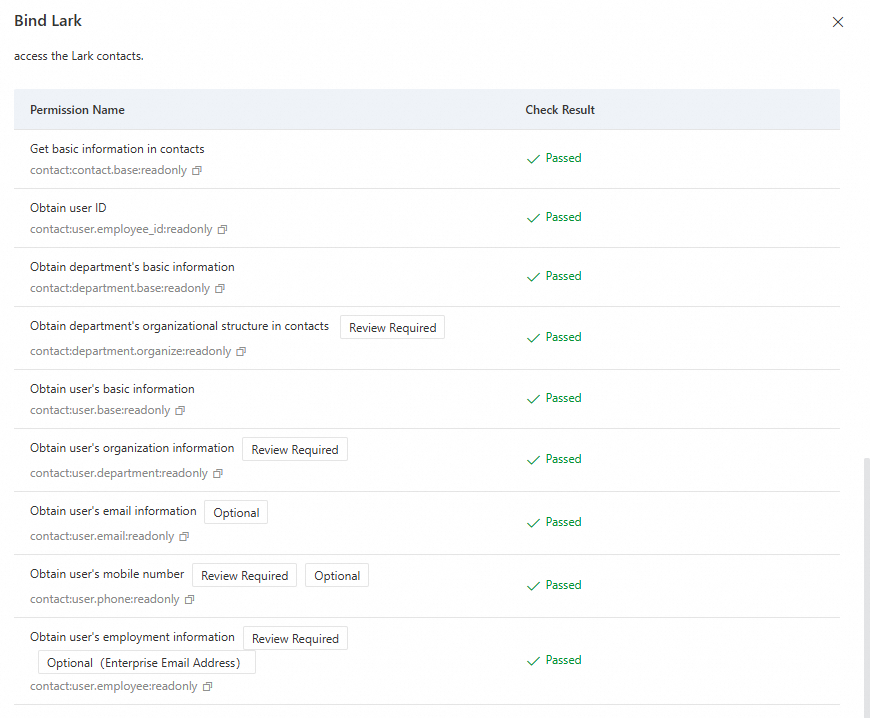Viewport: 870px width, 718px height.
Task: Select 'Obtain user's employment information' text
Action: pos(132,637)
